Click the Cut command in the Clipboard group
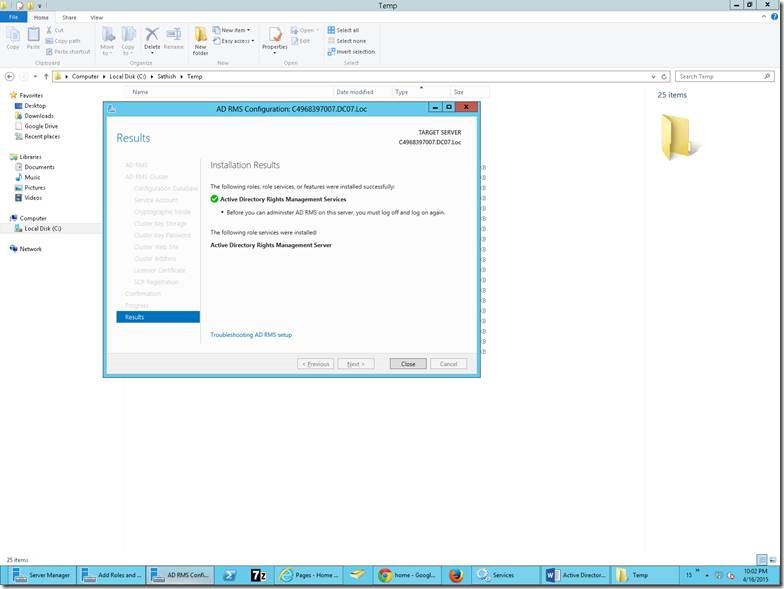The image size is (784, 589). pyautogui.click(x=55, y=30)
